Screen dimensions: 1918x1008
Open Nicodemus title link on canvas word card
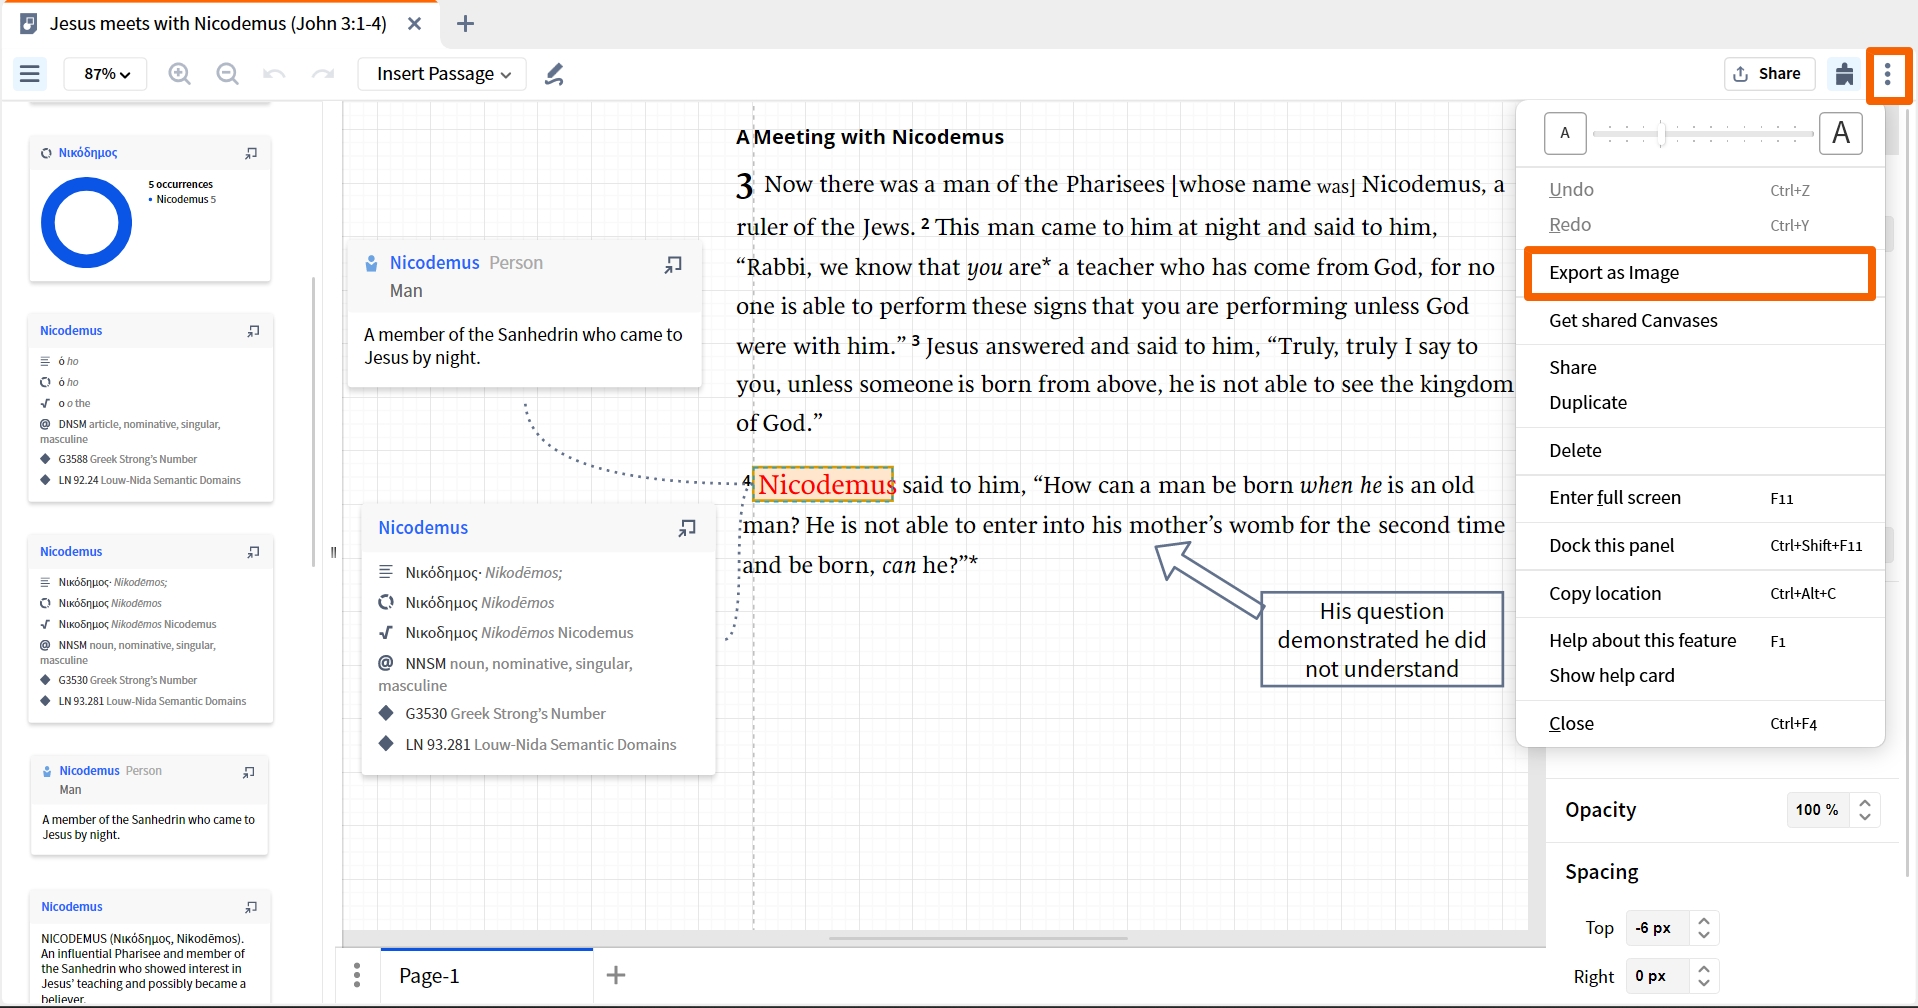(x=423, y=528)
